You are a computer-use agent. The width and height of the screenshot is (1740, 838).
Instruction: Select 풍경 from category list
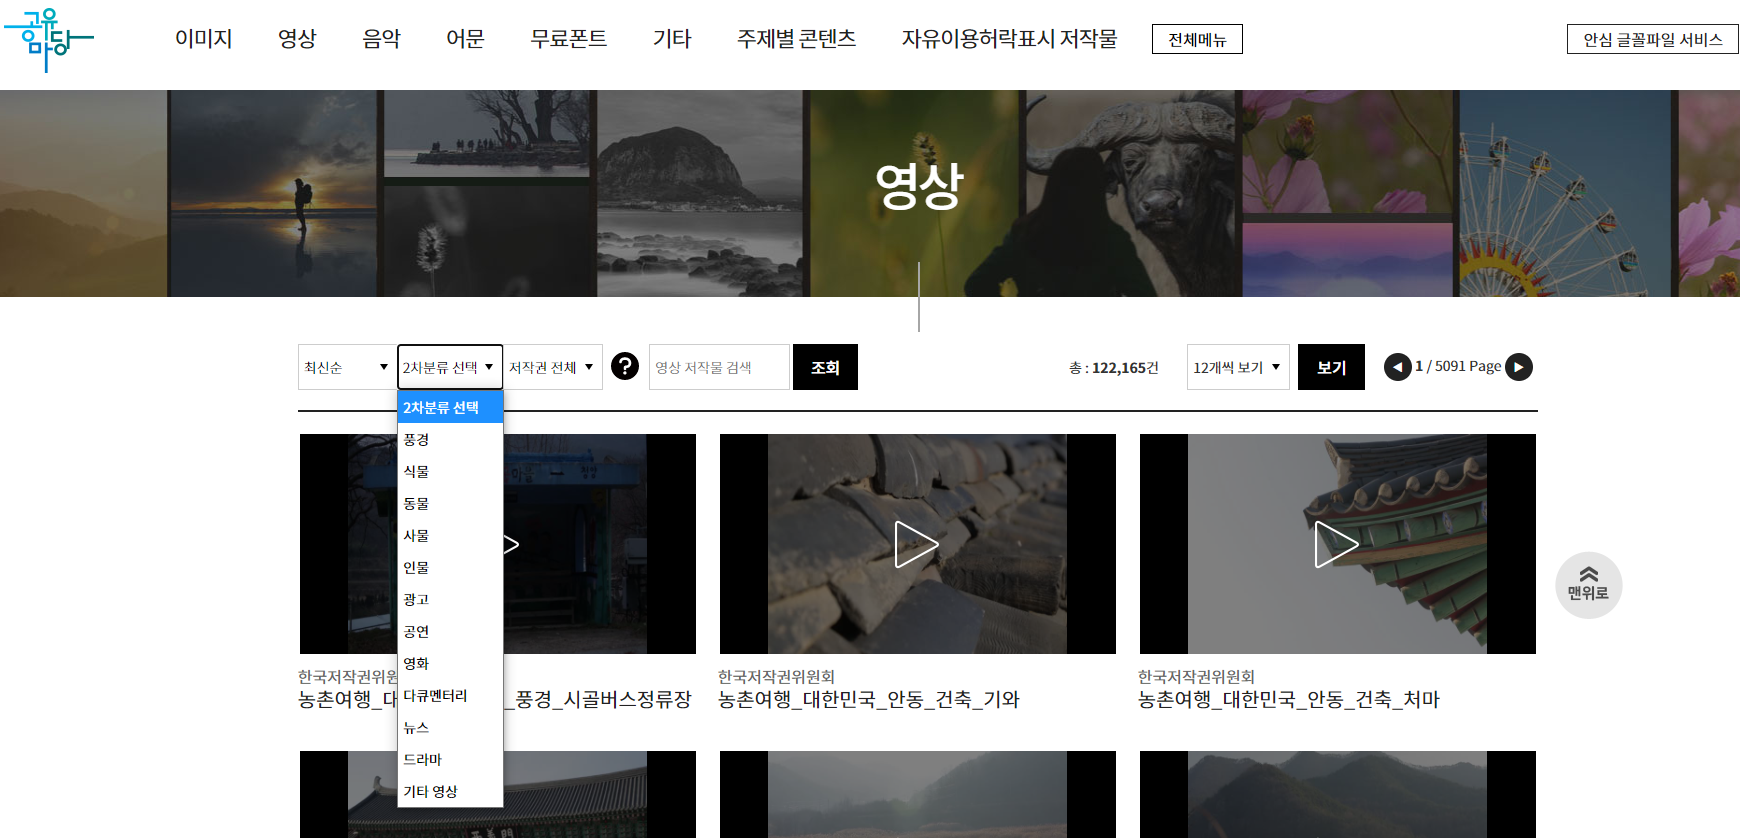point(450,439)
